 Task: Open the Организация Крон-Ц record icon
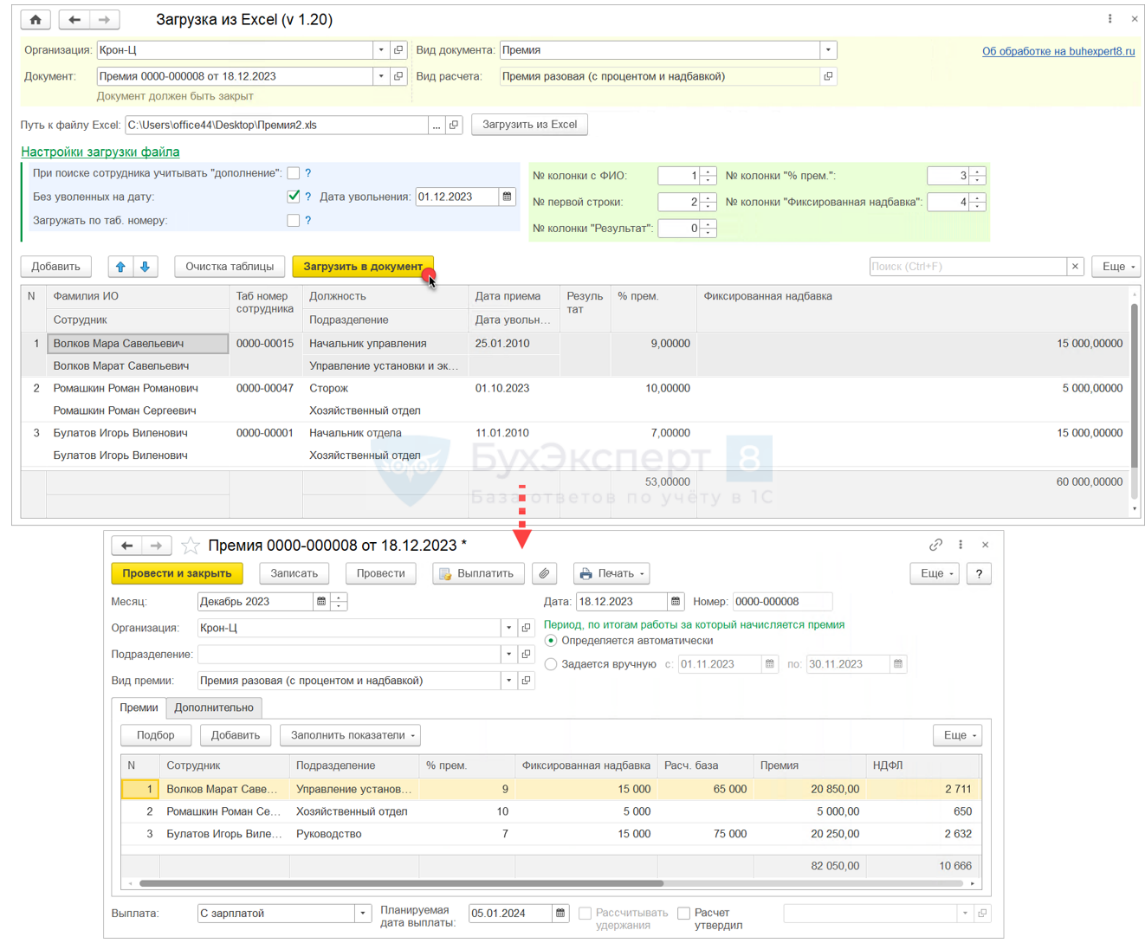398,50
